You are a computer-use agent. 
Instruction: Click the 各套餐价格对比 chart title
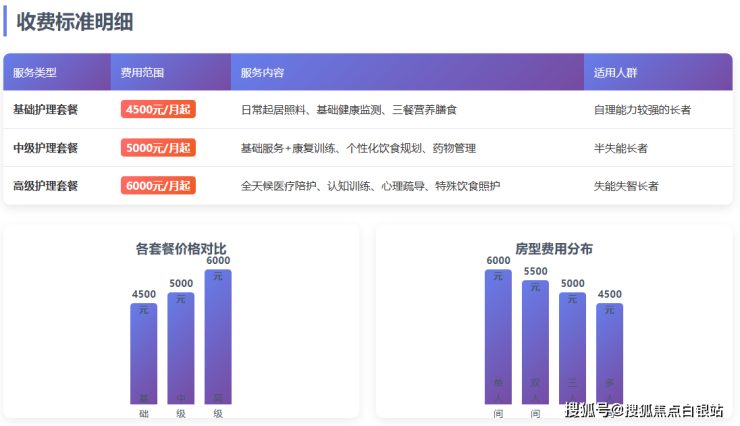(x=181, y=248)
